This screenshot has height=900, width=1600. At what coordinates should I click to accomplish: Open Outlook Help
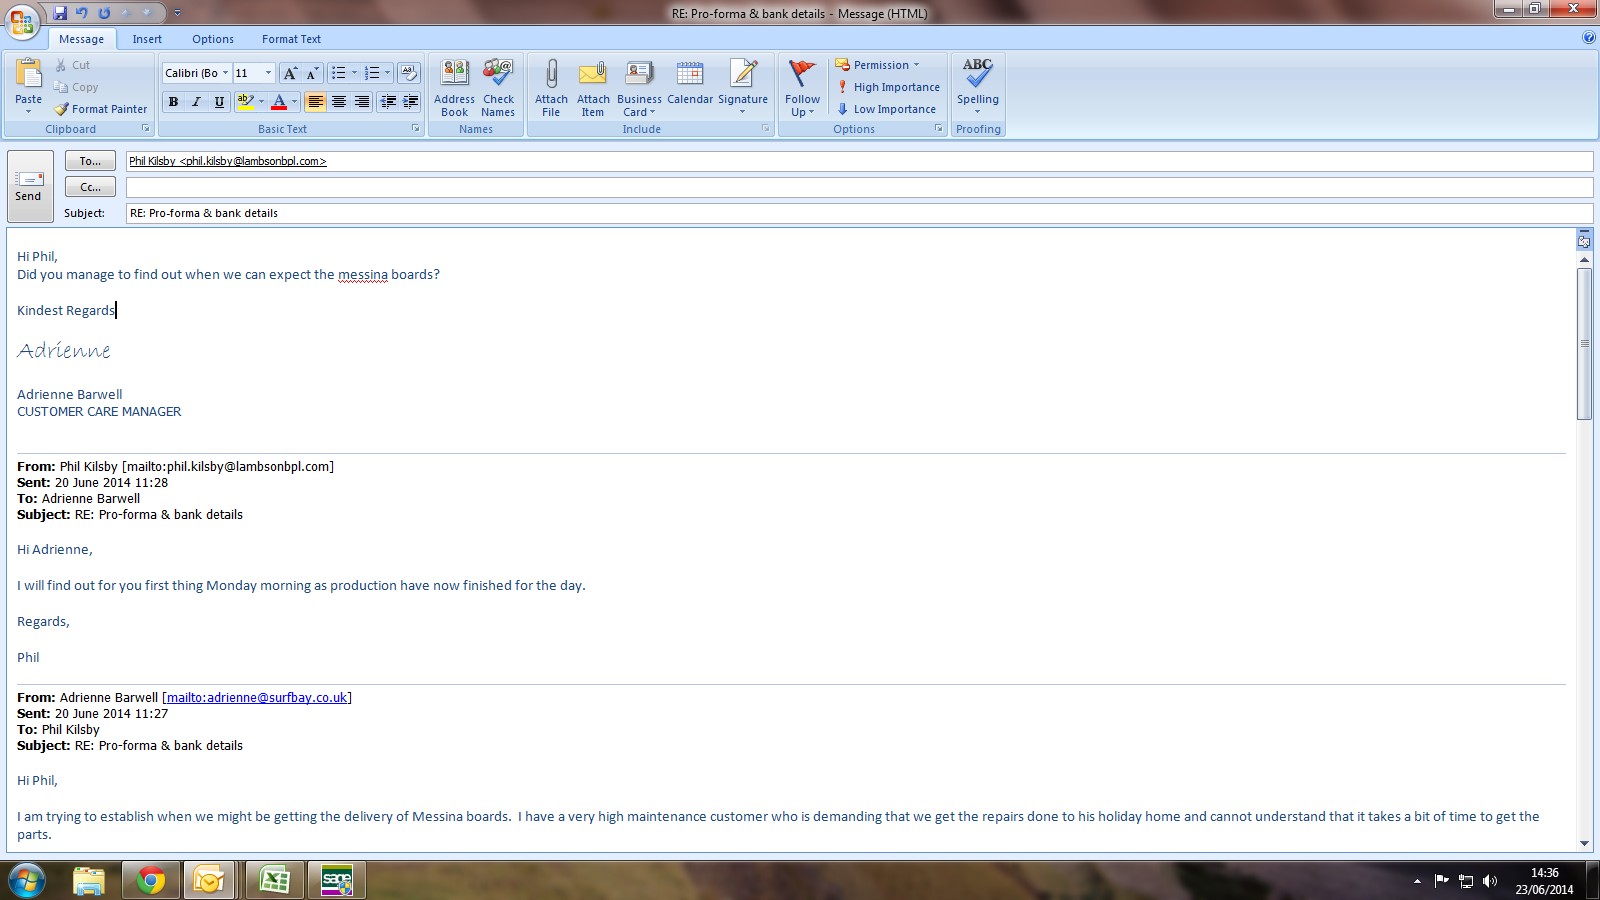[x=1589, y=38]
